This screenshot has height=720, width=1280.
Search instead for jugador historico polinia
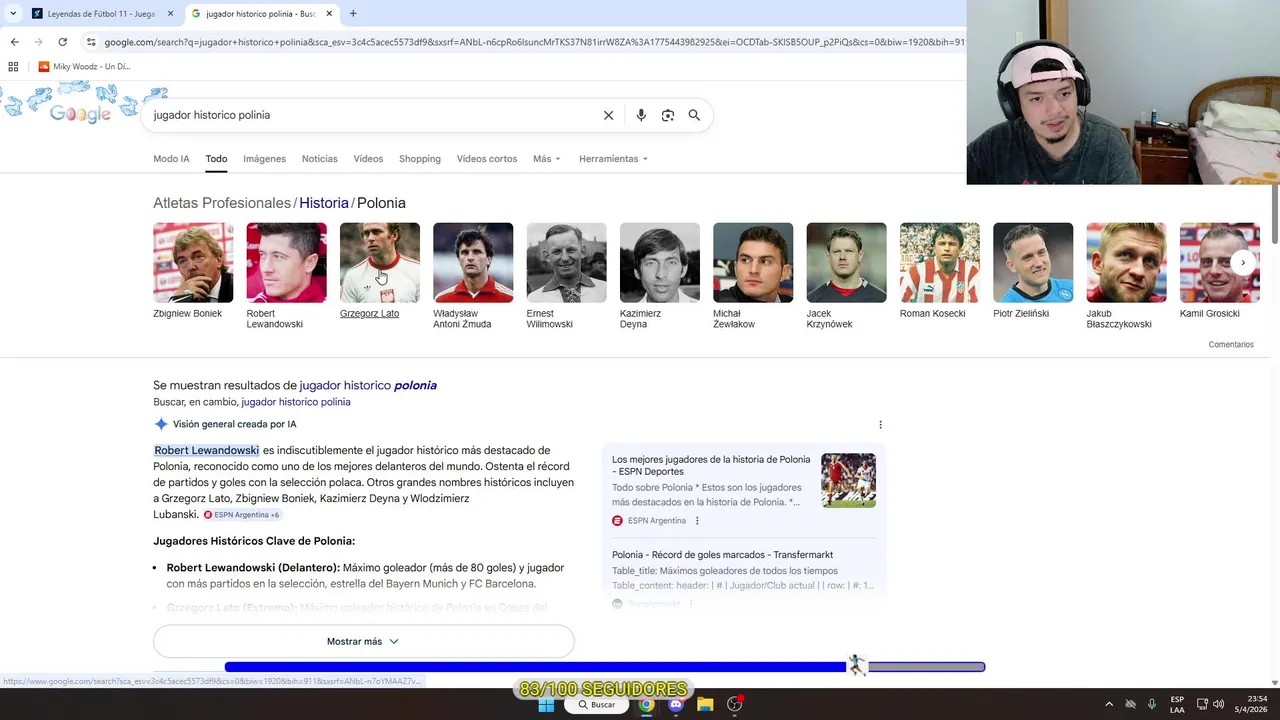coord(296,402)
